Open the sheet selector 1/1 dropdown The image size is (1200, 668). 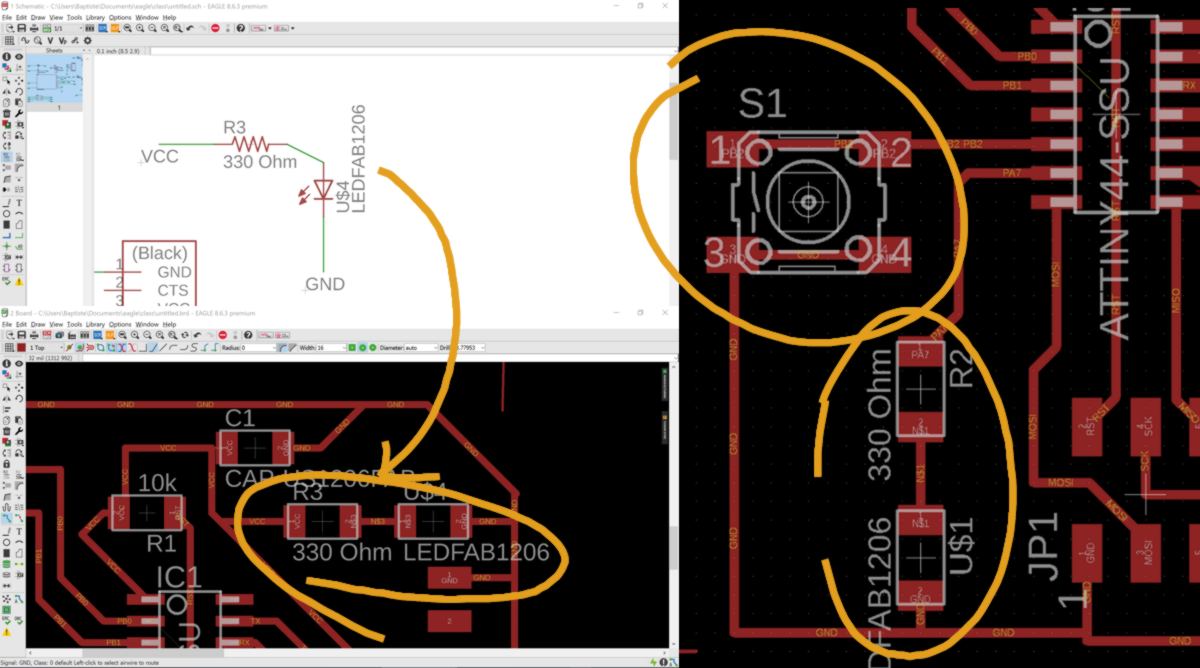click(x=68, y=28)
